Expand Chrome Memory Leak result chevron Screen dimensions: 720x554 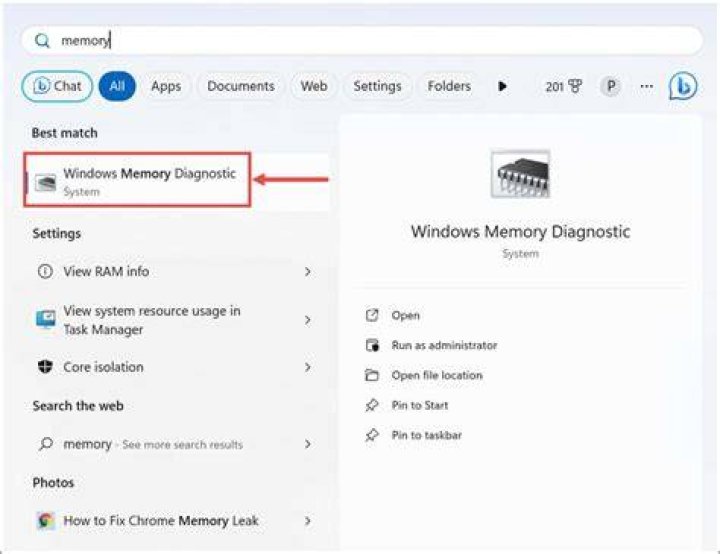tap(308, 521)
